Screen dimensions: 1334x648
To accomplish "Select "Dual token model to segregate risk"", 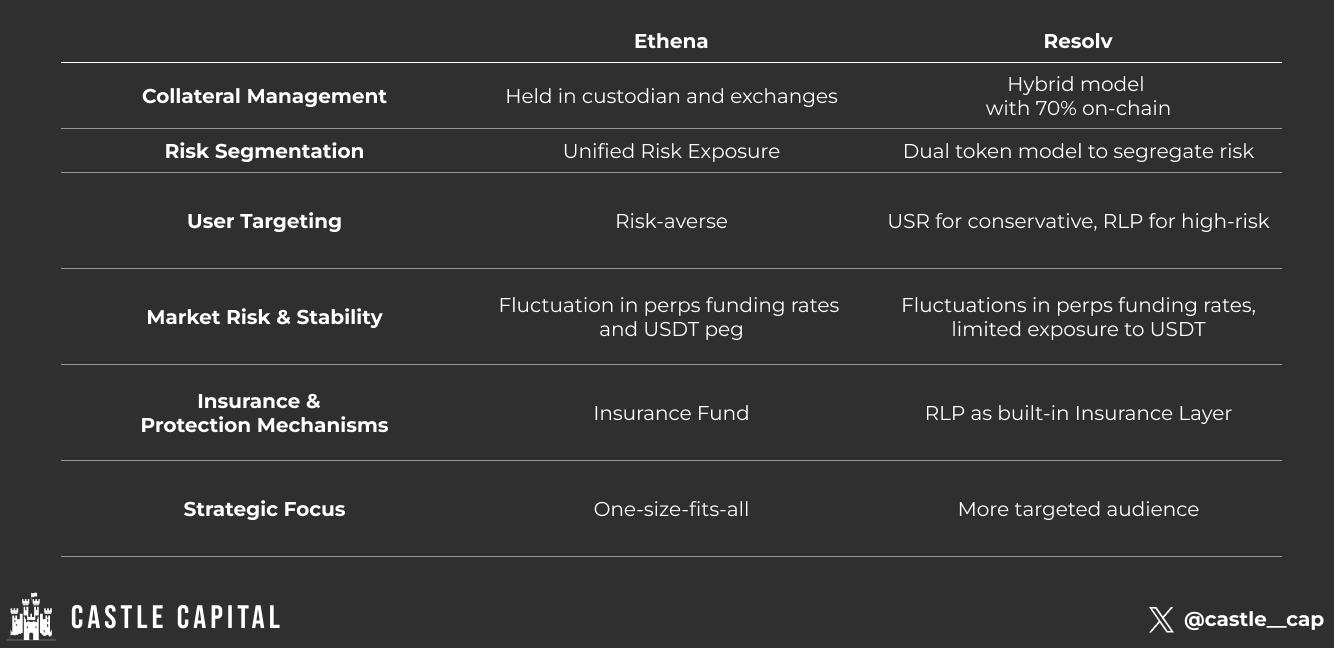I will coord(1078,151).
